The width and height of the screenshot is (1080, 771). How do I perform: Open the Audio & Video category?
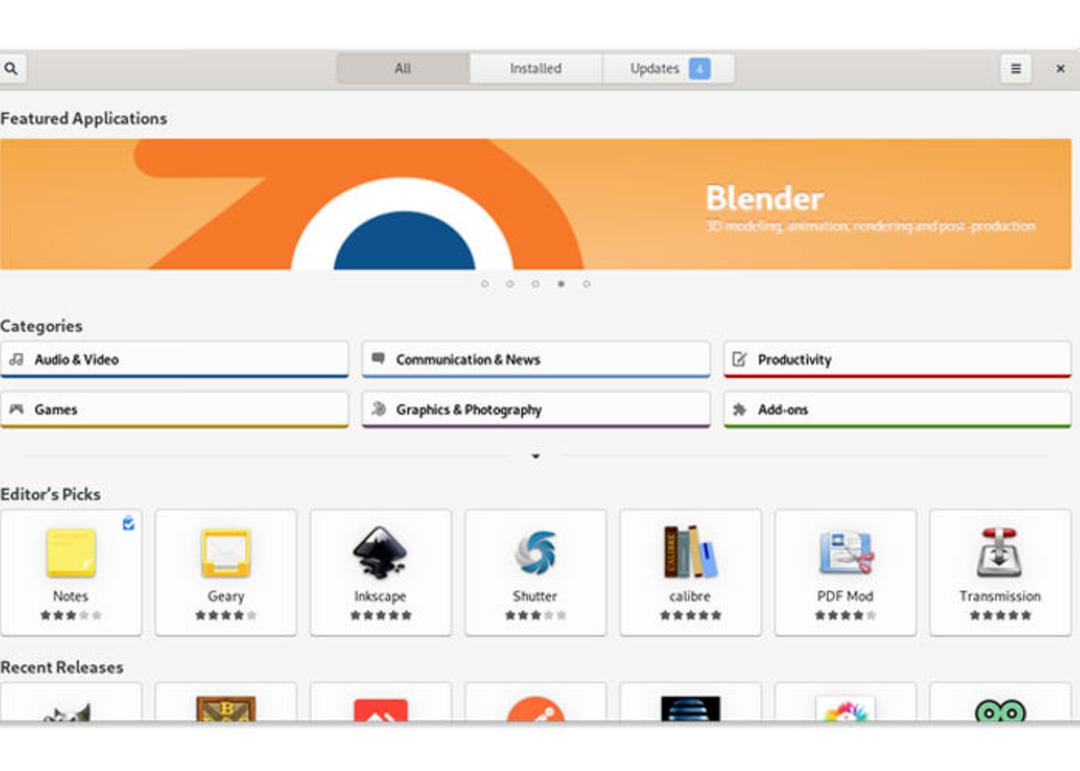pos(174,360)
